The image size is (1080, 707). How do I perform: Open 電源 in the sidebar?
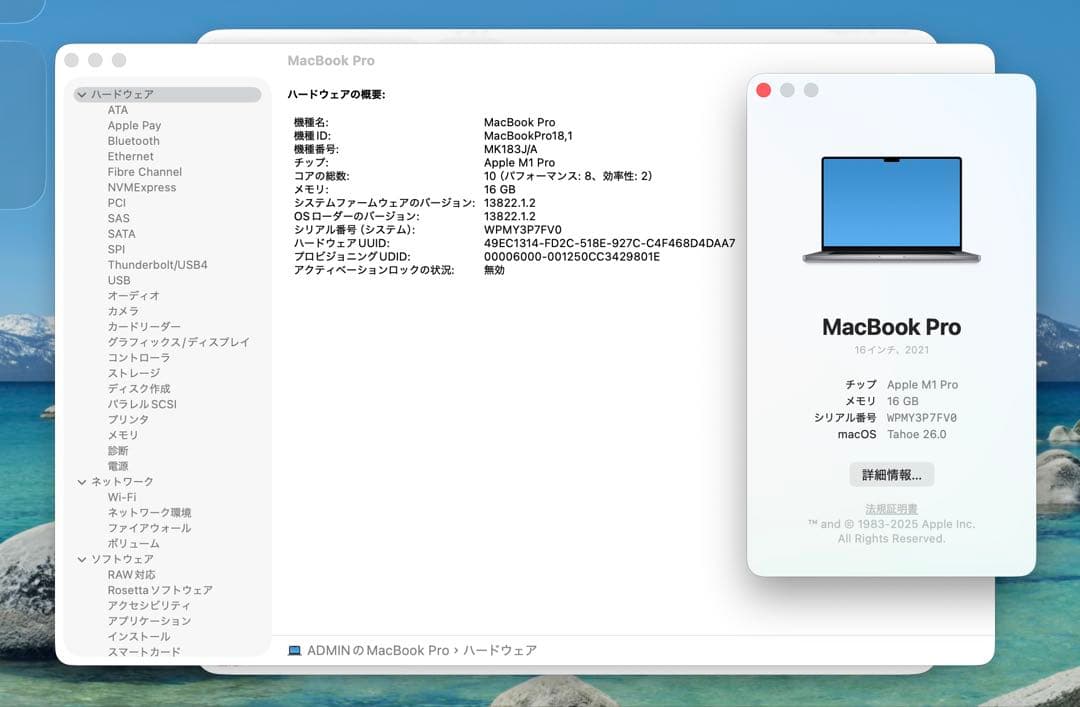click(x=118, y=467)
